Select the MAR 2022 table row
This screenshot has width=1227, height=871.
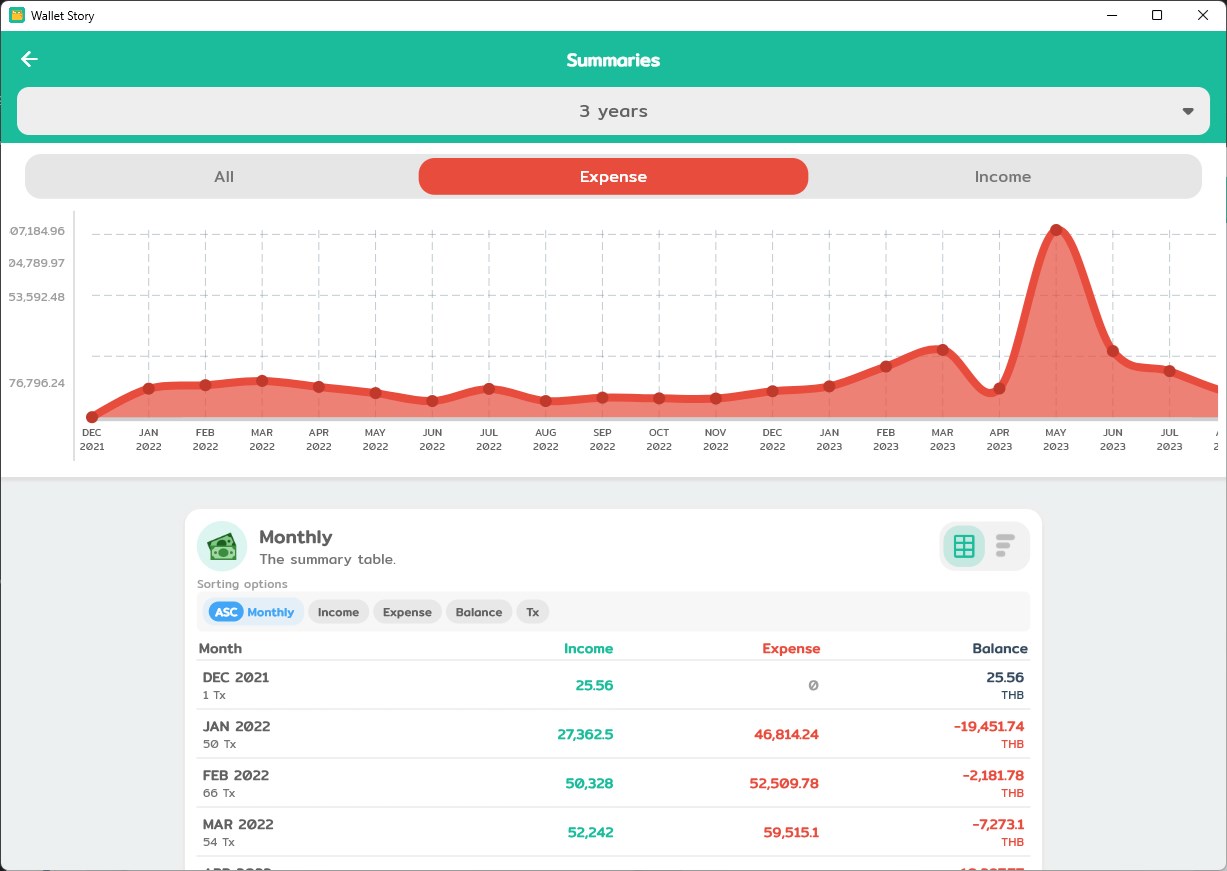tap(613, 832)
